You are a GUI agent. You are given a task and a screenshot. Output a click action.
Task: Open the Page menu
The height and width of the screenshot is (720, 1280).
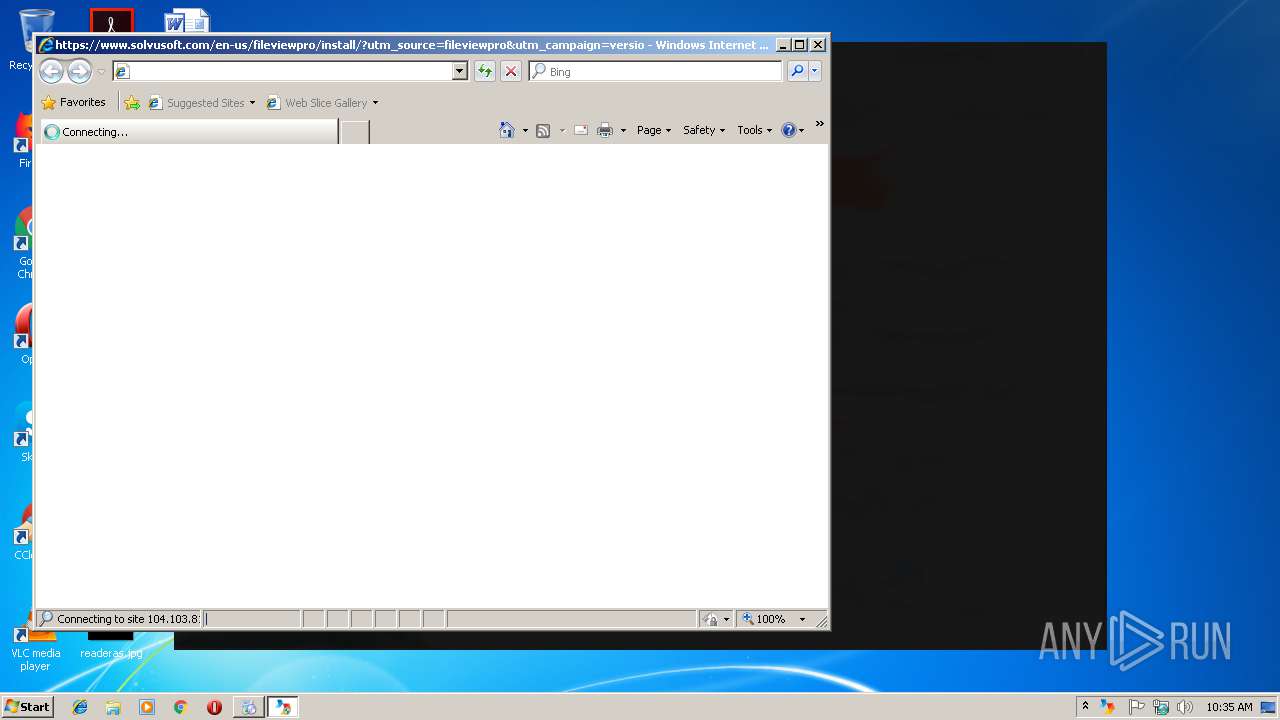654,130
